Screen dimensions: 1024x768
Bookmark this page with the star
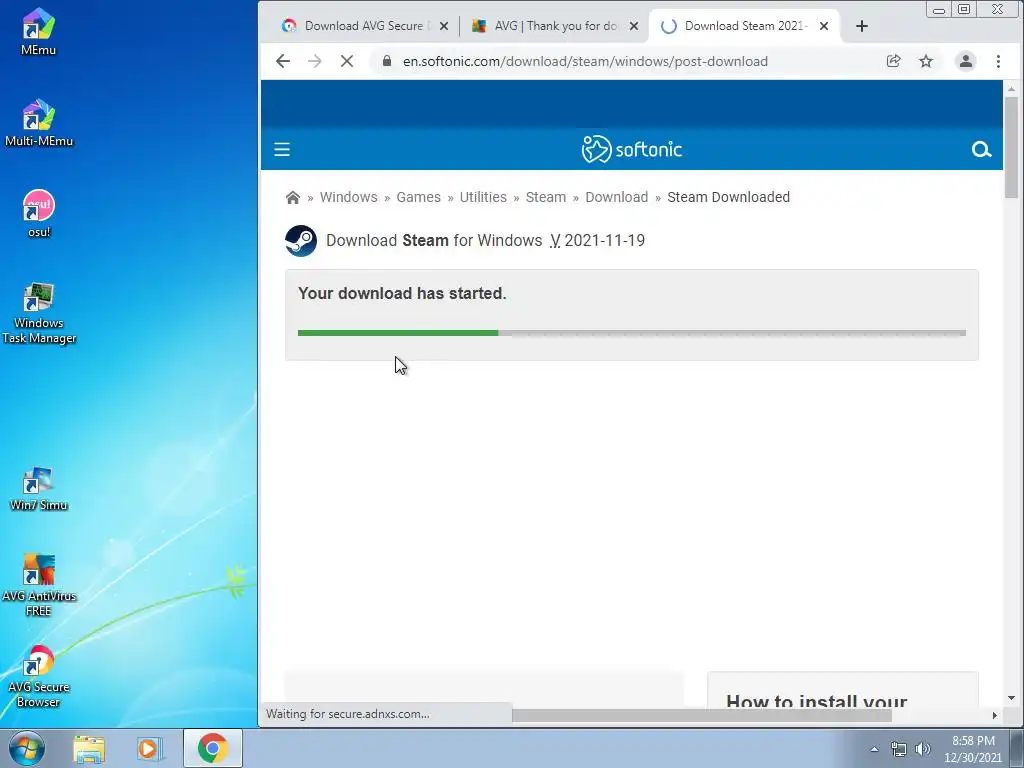[926, 61]
